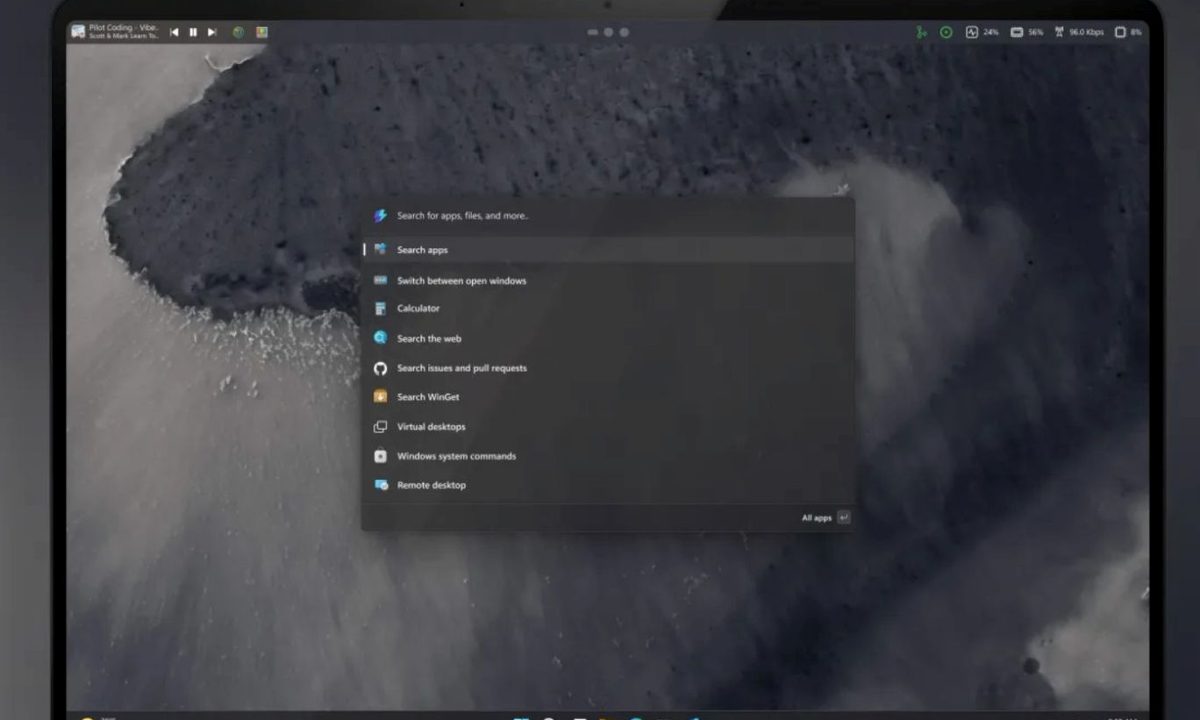The image size is (1200, 720).
Task: Click the green circular status icon
Action: point(946,32)
